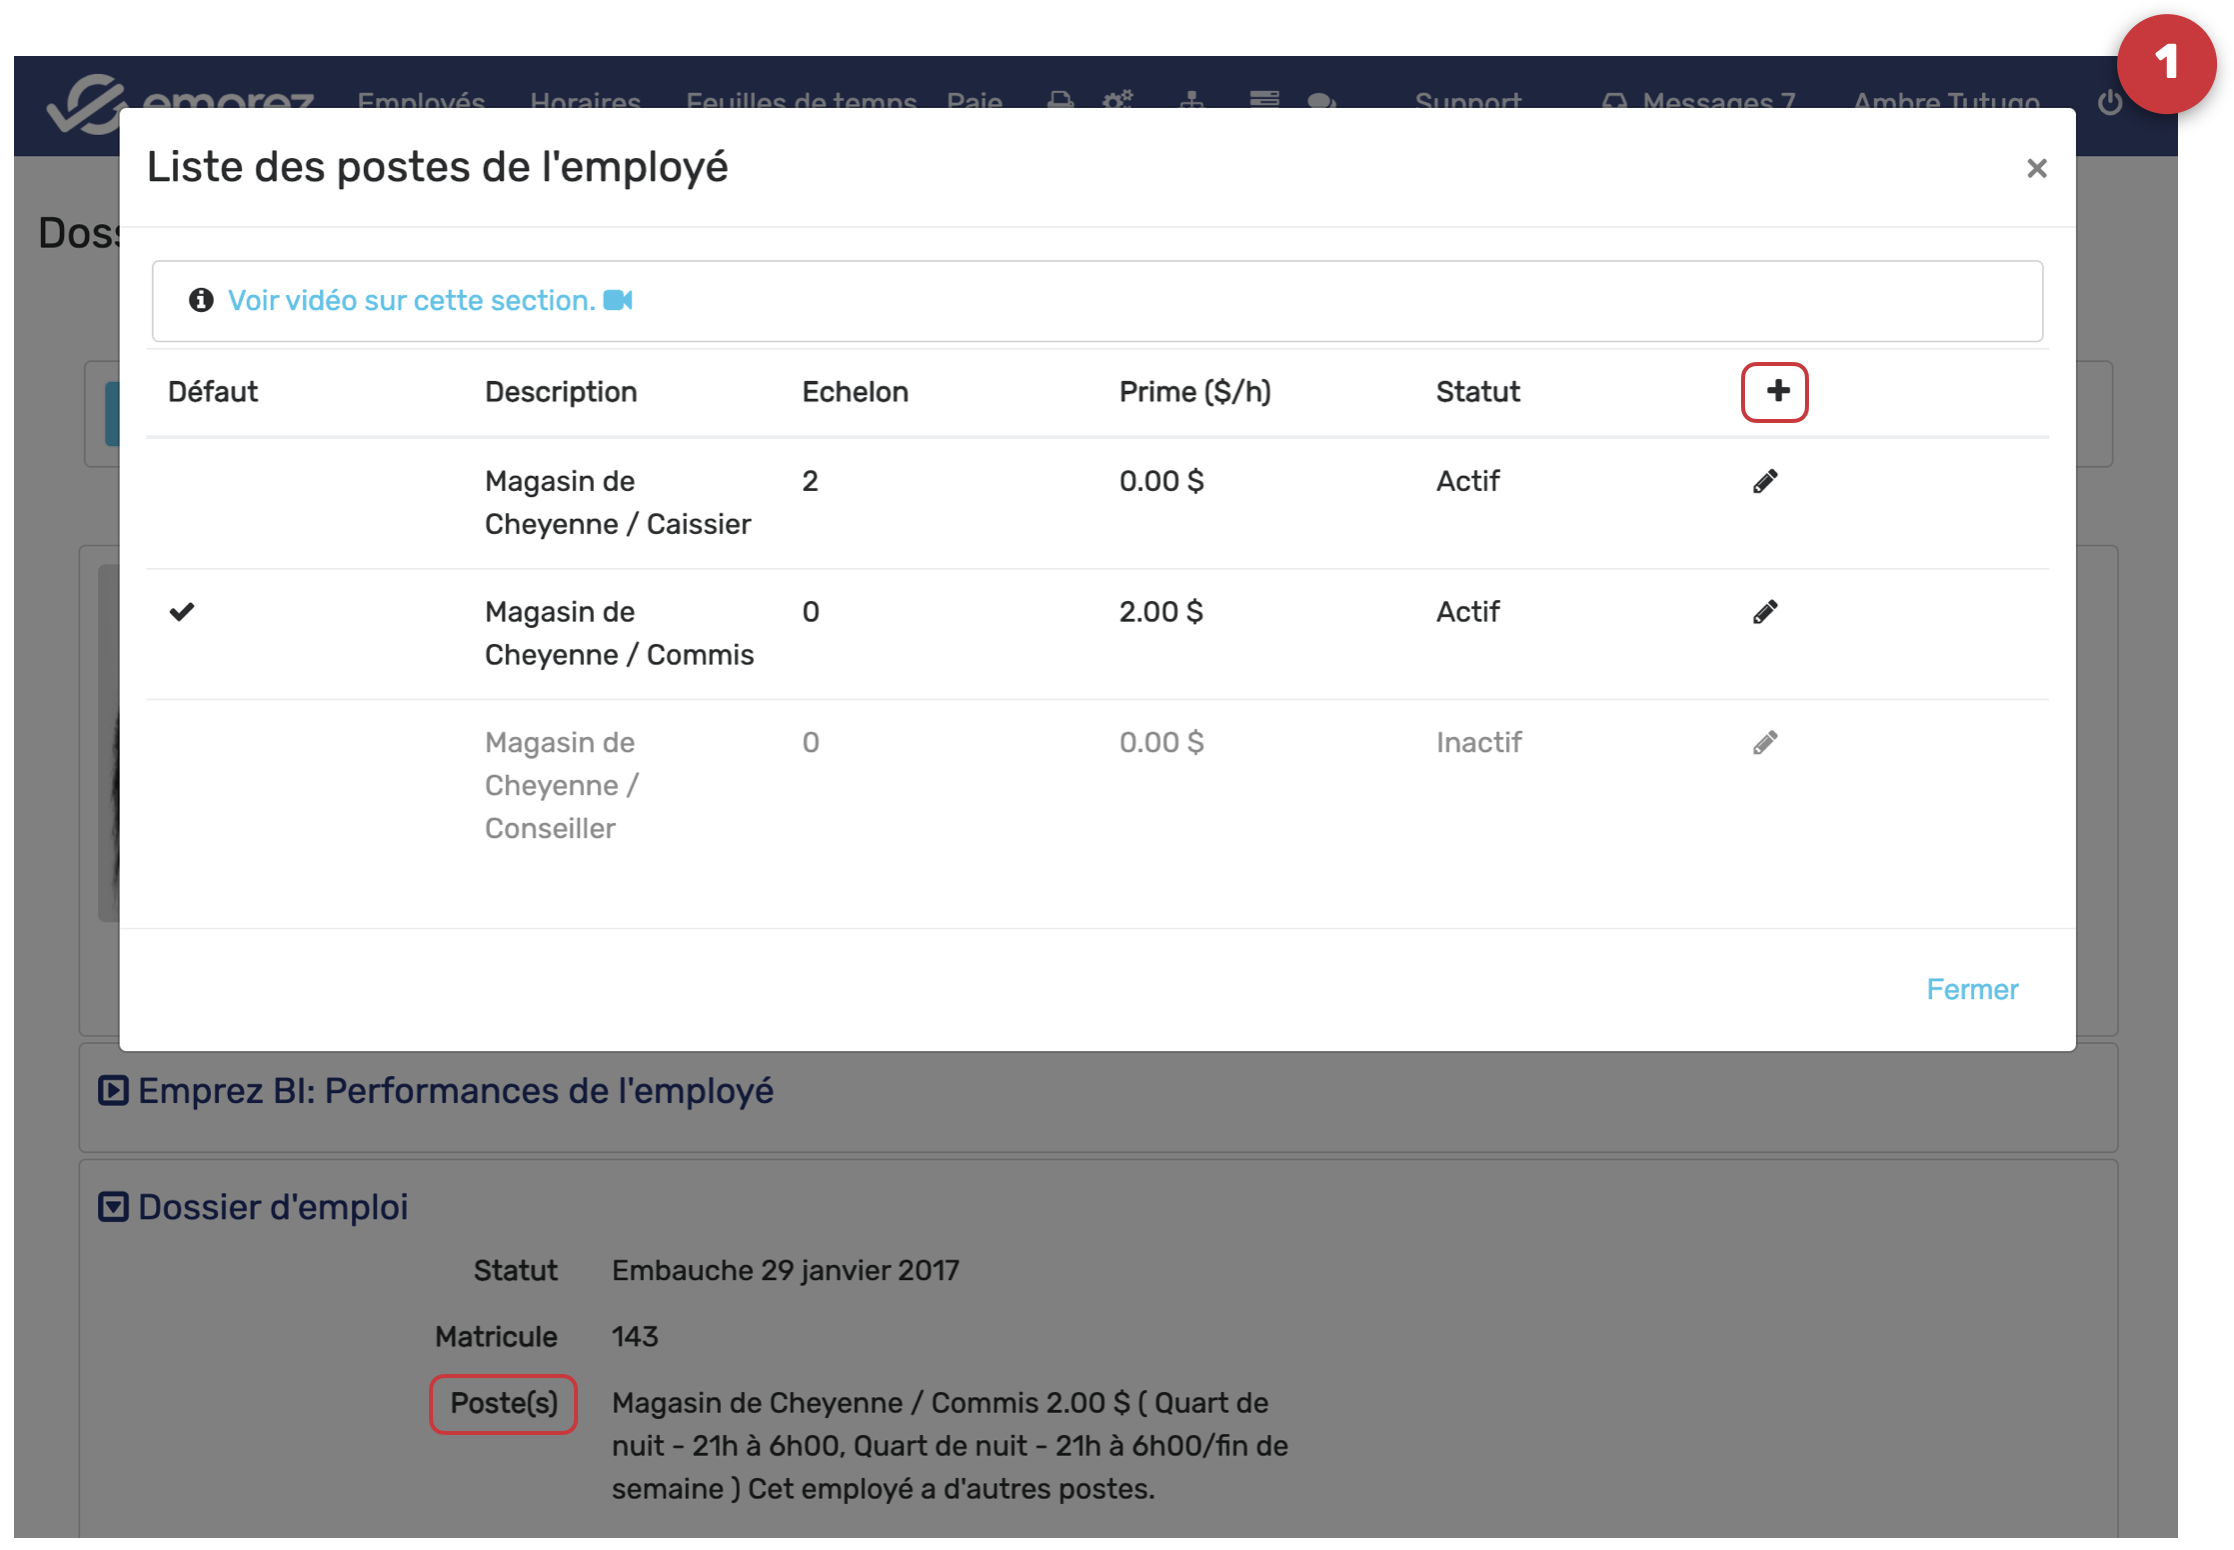
Task: Click the Poste(s) label
Action: pyautogui.click(x=503, y=1403)
